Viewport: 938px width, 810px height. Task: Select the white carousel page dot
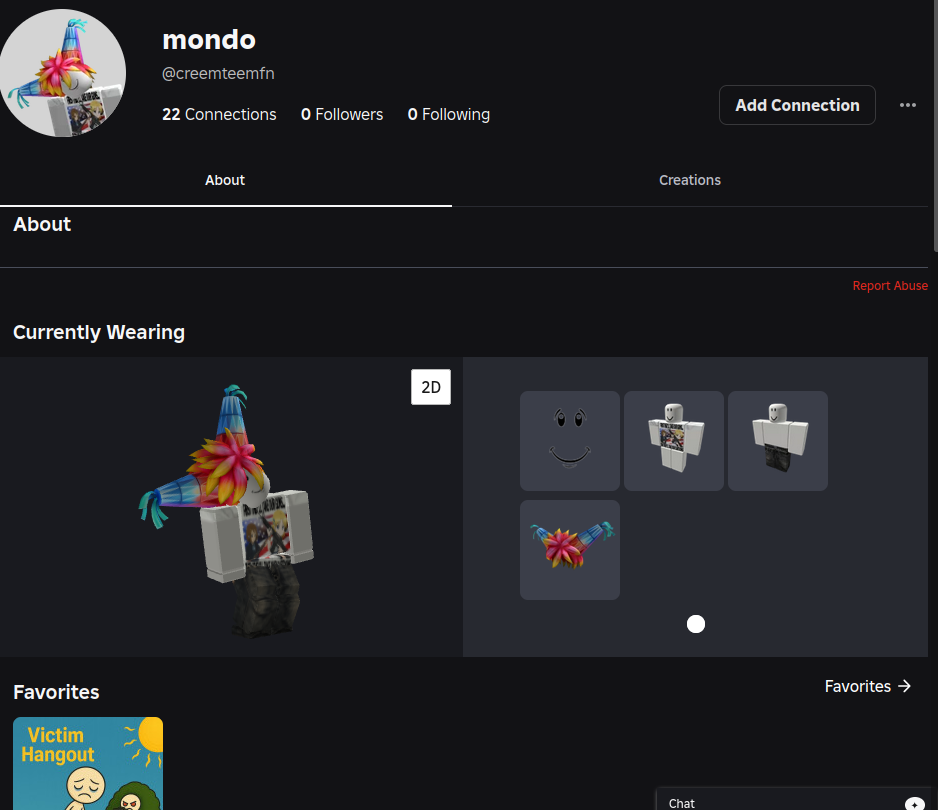[696, 624]
